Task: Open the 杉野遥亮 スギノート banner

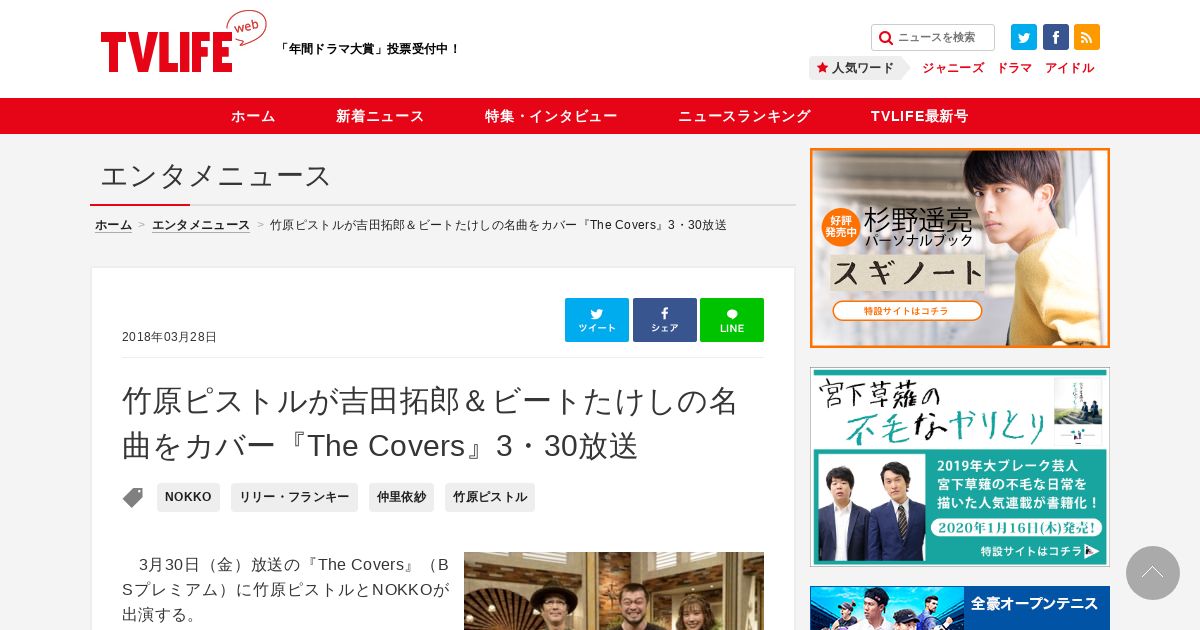Action: 960,248
